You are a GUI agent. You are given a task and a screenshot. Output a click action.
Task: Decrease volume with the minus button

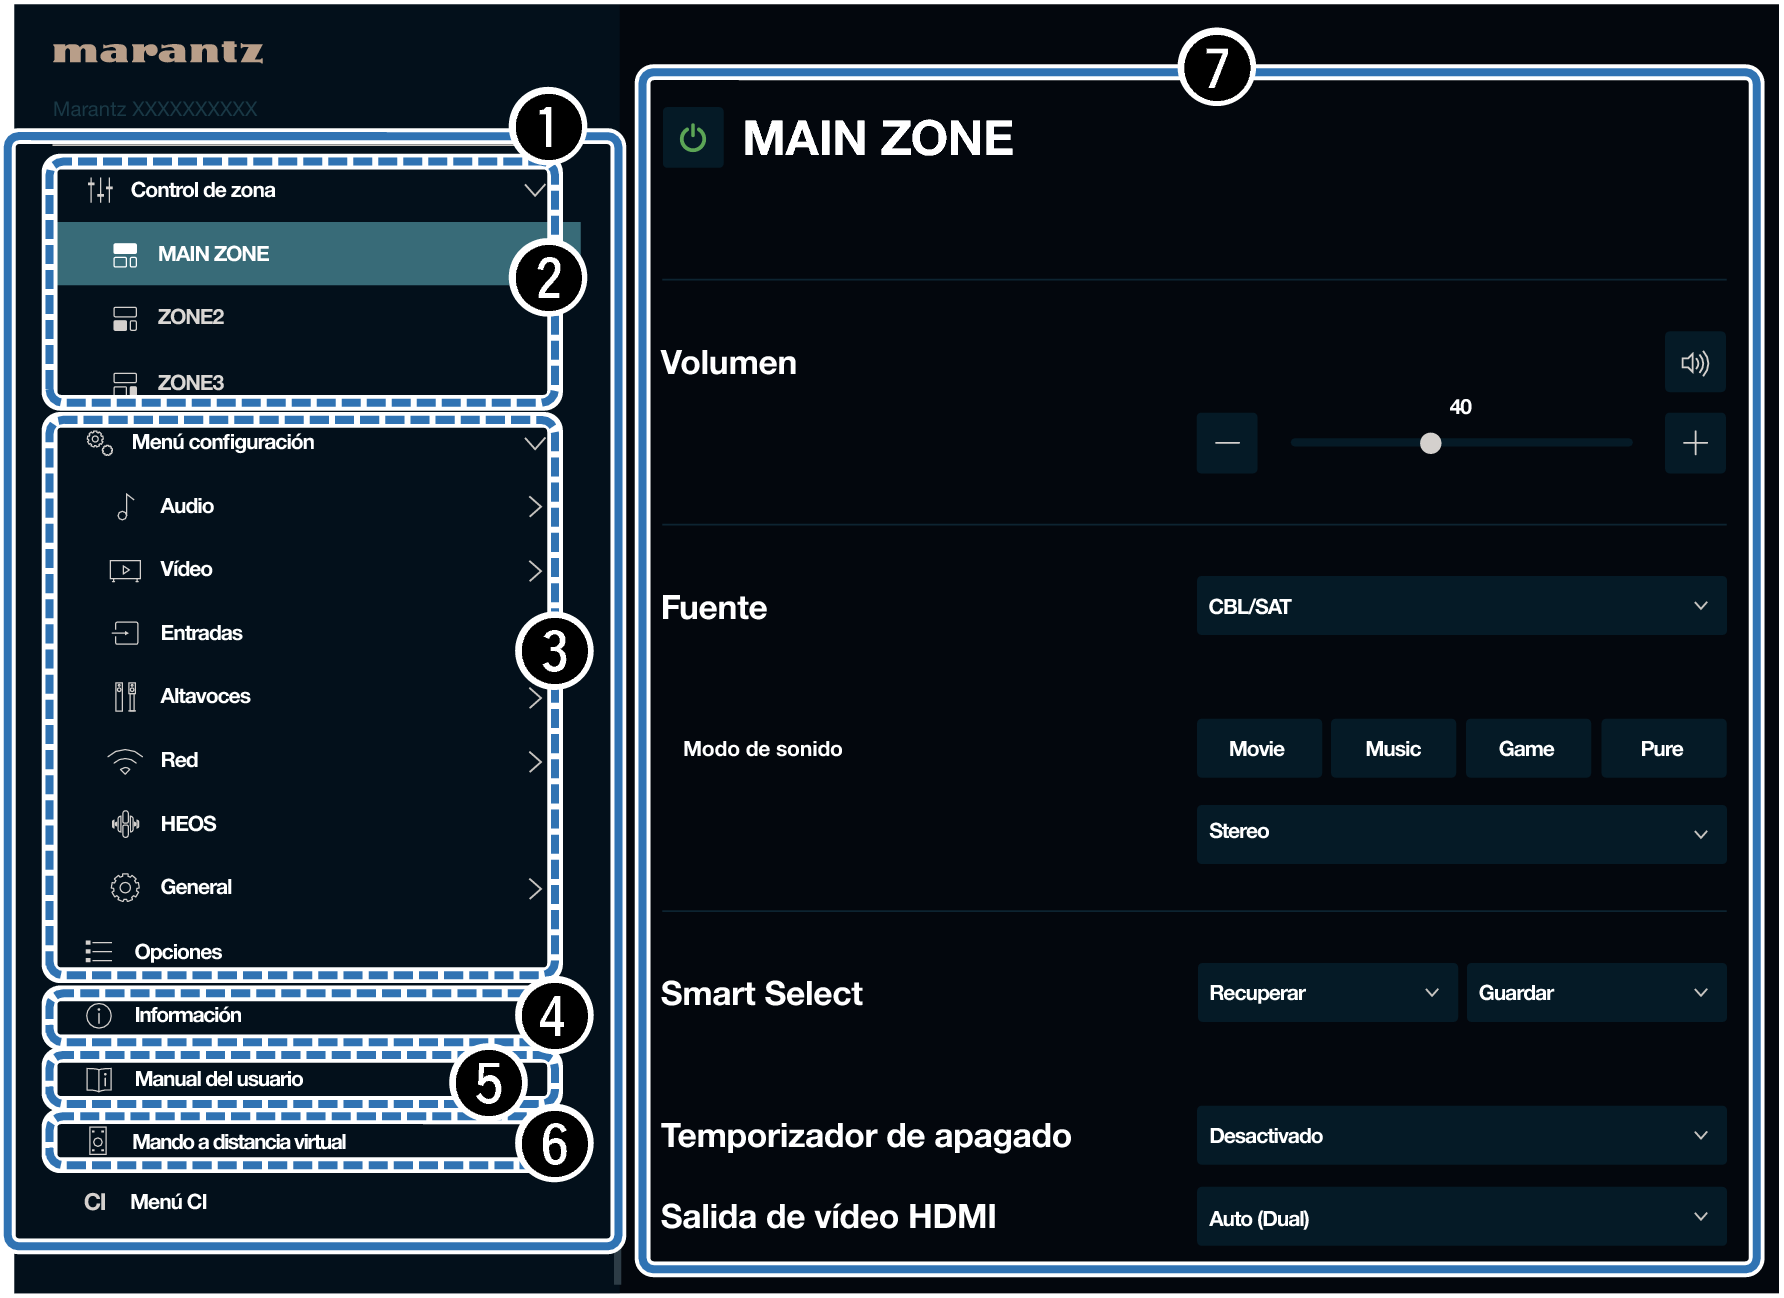[x=1227, y=443]
